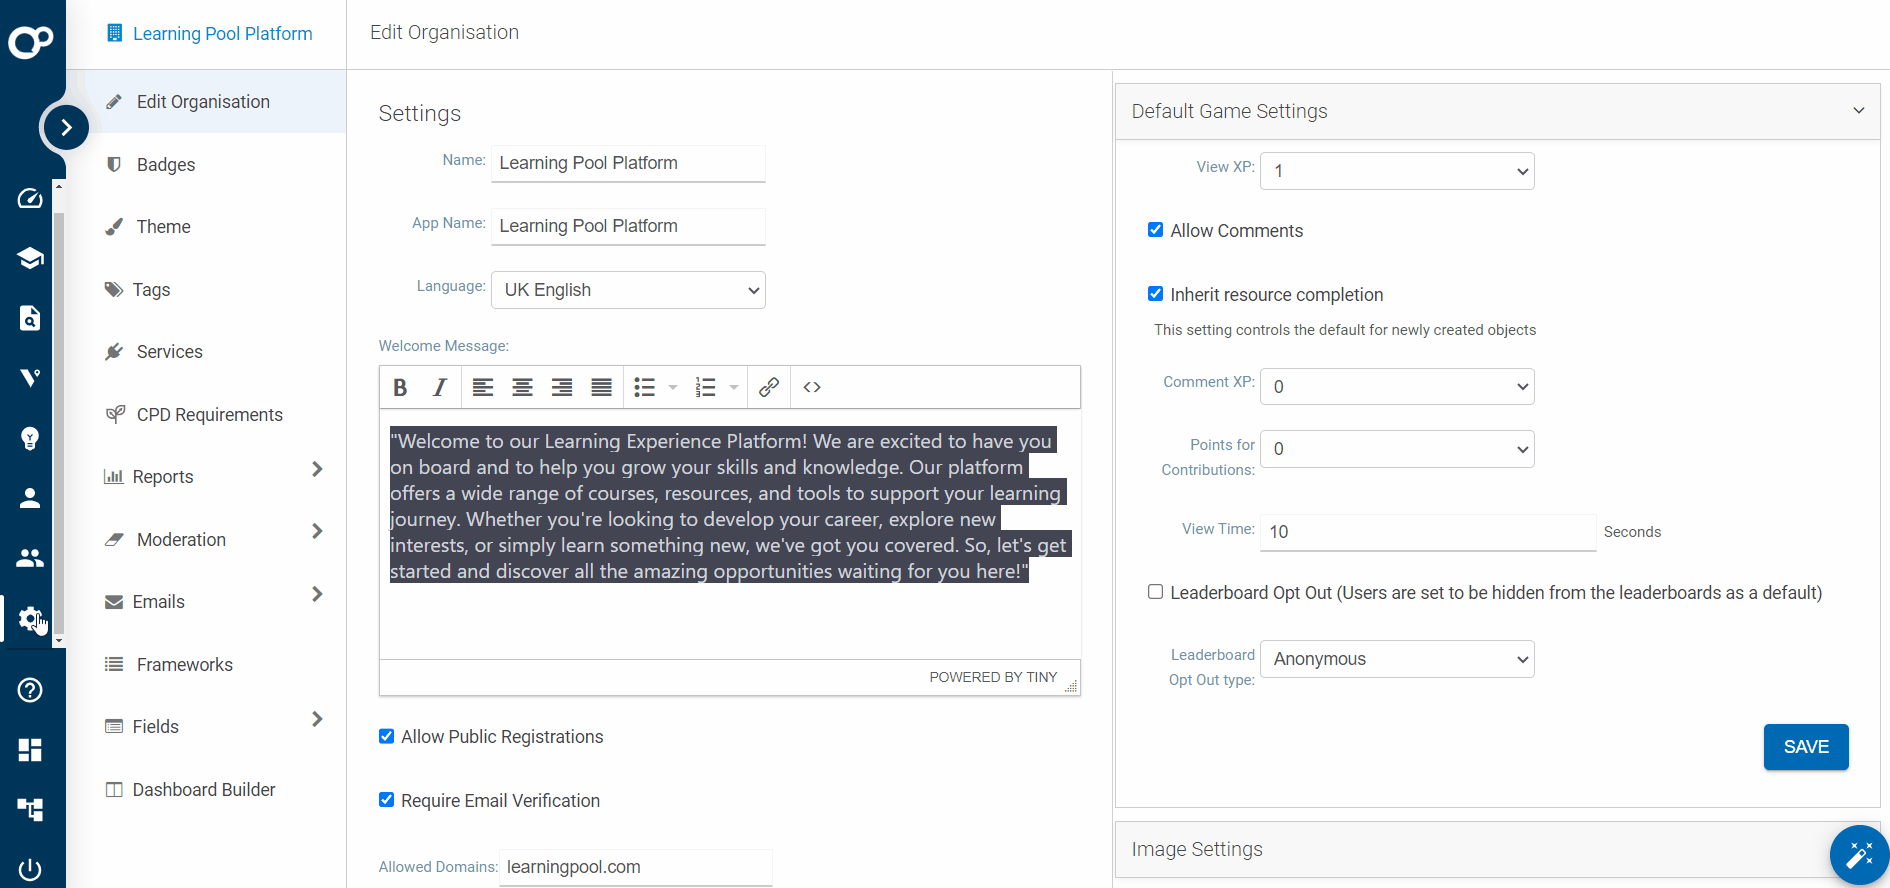Click the left rail scrollbar down arrow

click(59, 640)
